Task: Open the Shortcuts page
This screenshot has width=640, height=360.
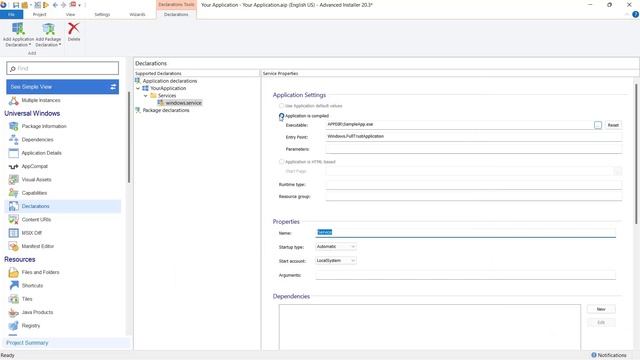Action: point(32,286)
